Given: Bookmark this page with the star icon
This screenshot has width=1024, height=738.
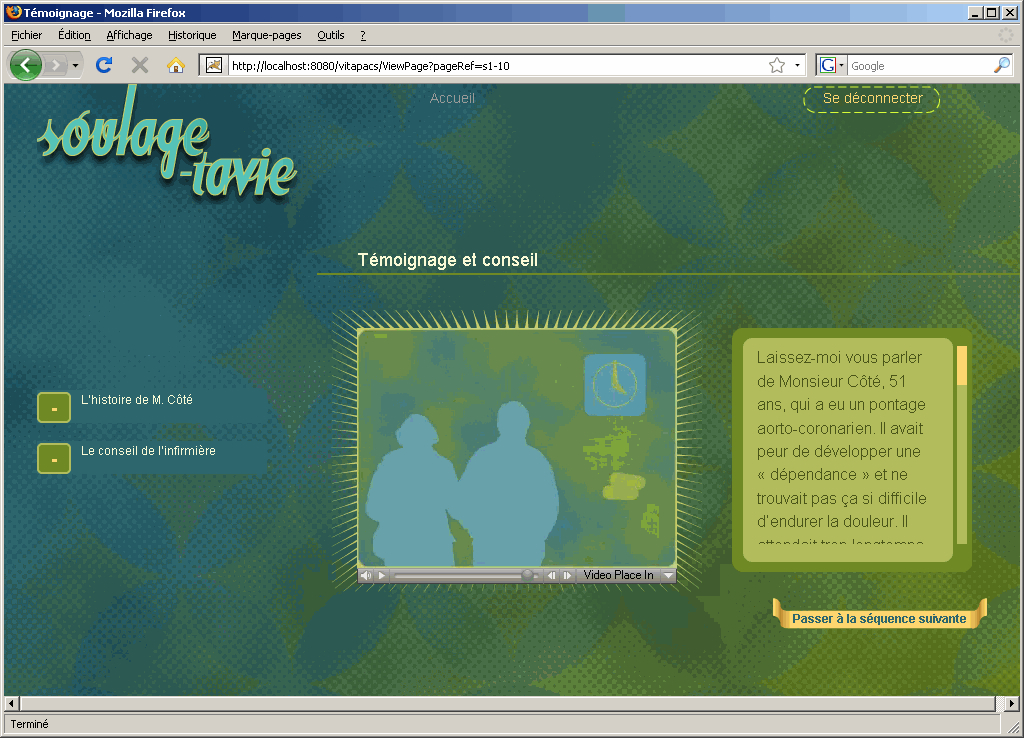Looking at the screenshot, I should pyautogui.click(x=777, y=66).
